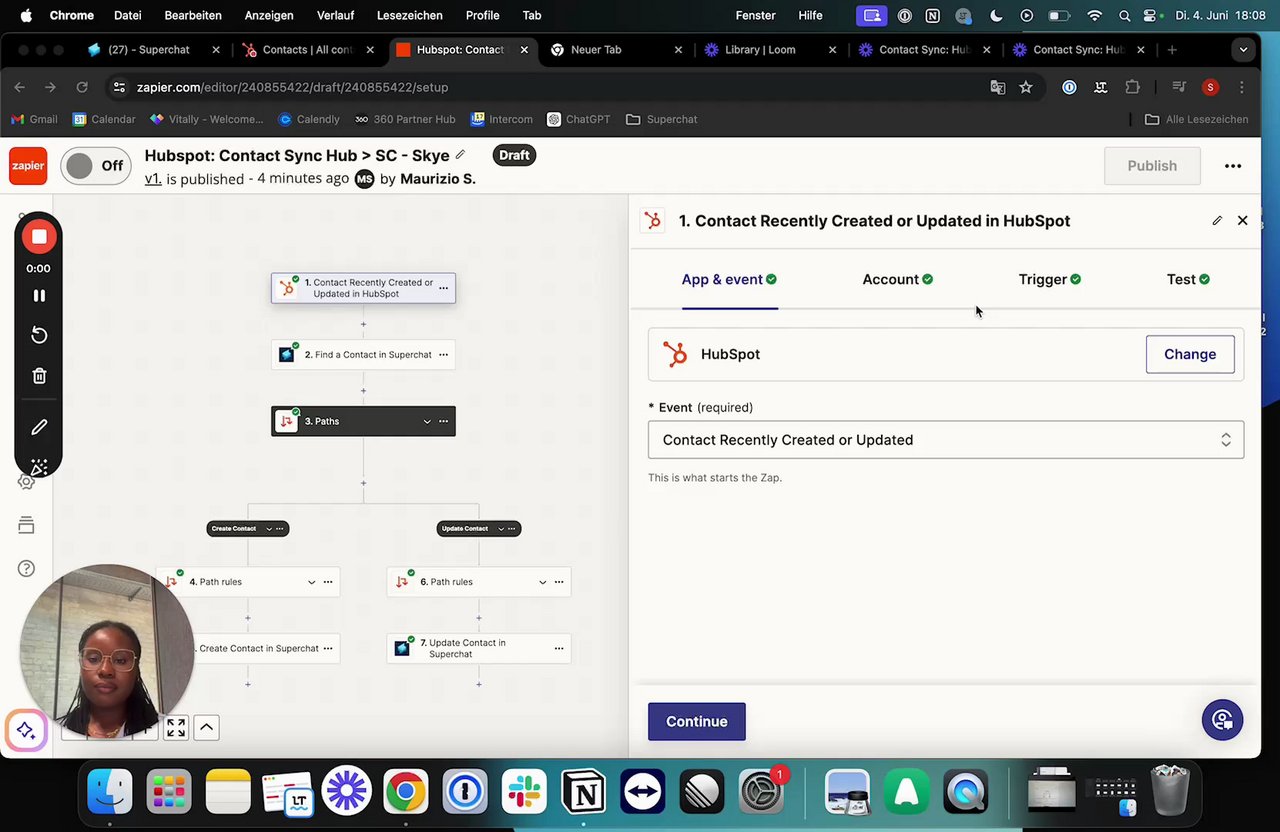
Task: Open the v1. version link
Action: click(153, 178)
